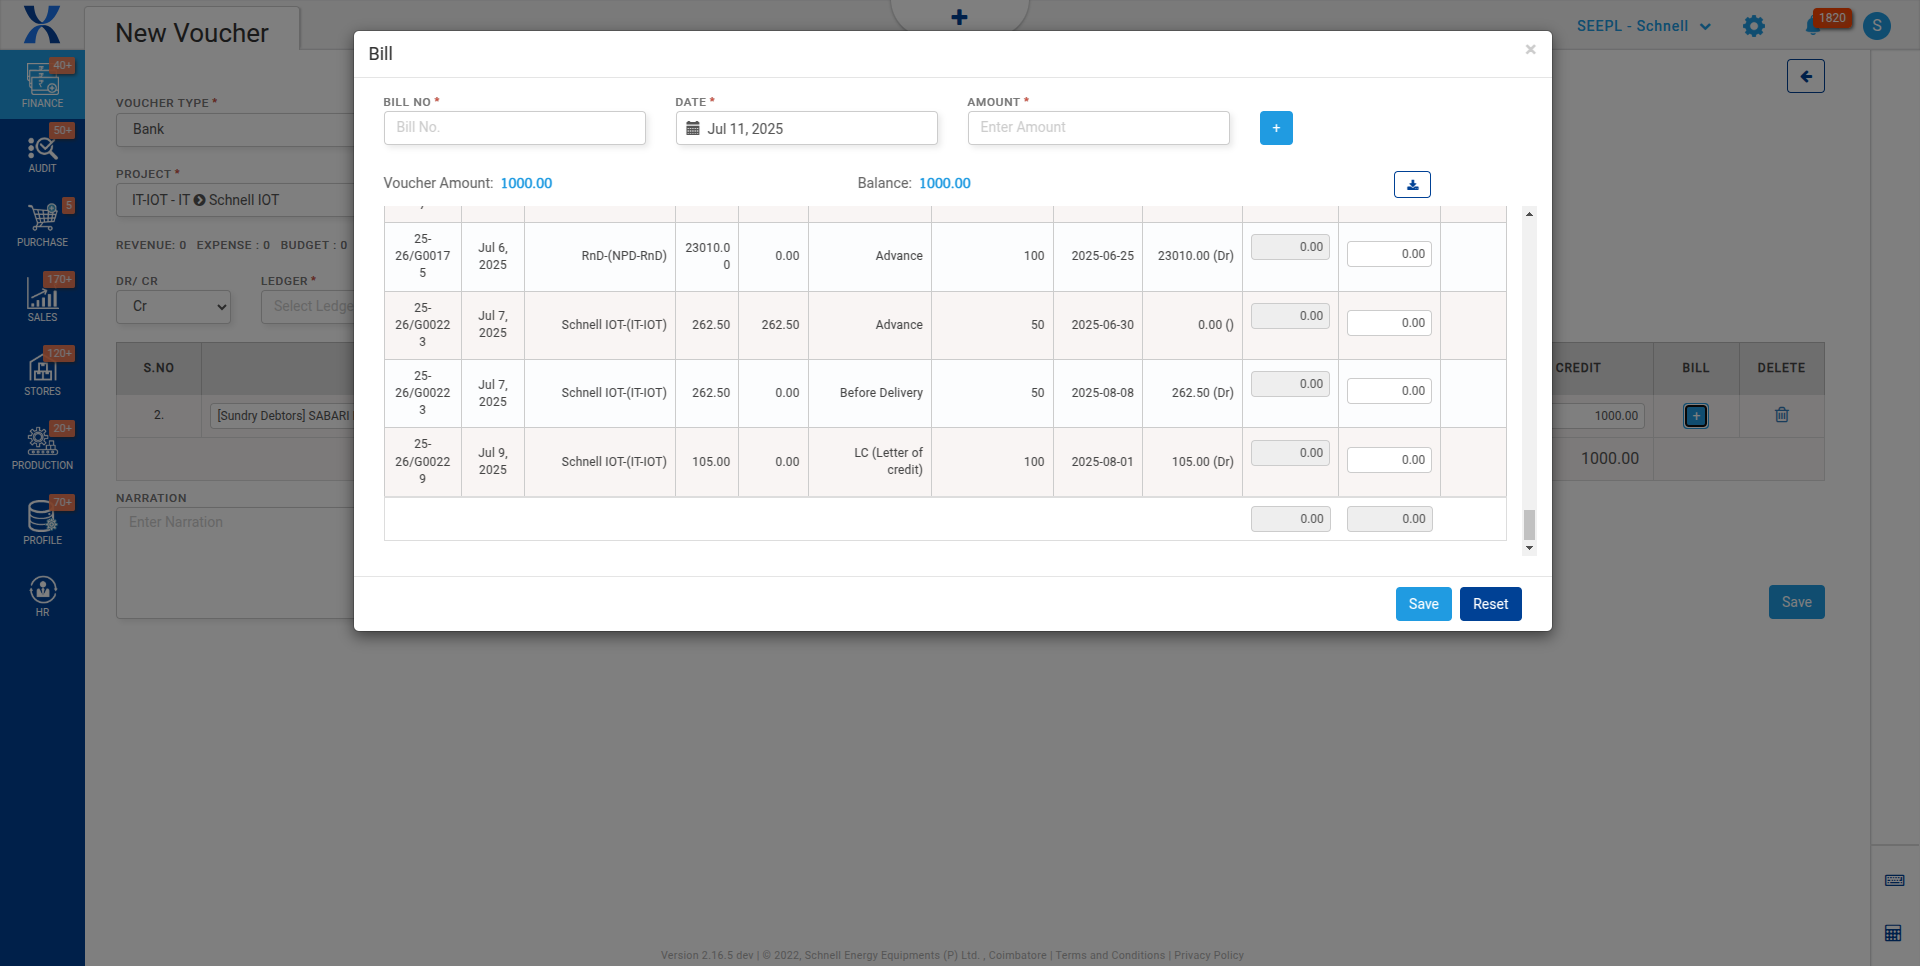The width and height of the screenshot is (1920, 966).
Task: Open the date picker showing Jul 11, 2025
Action: point(806,128)
